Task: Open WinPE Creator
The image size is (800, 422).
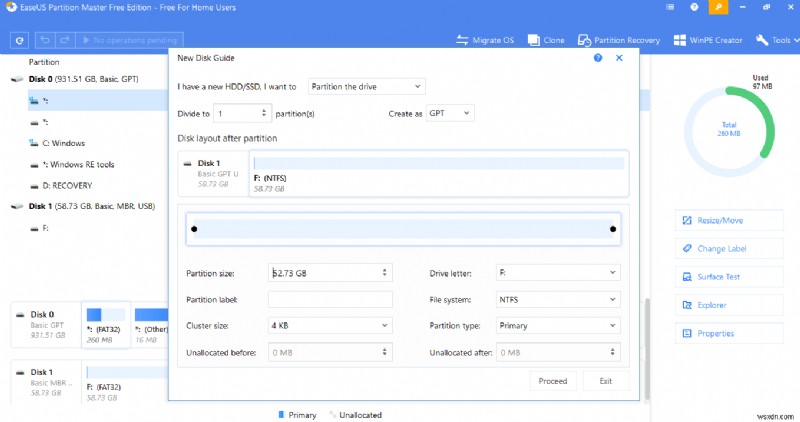Action: click(708, 40)
